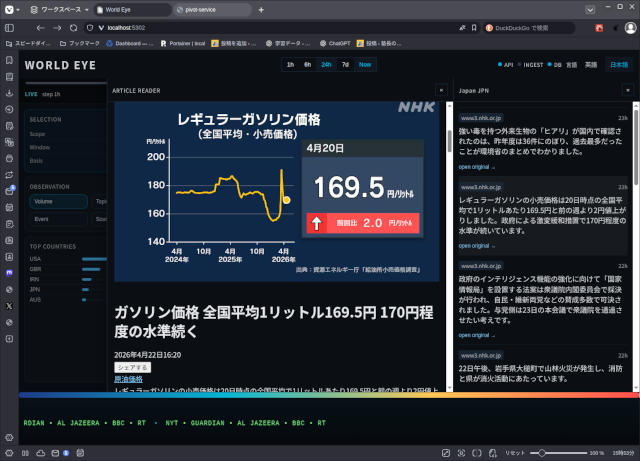This screenshot has height=461, width=640.
Task: Select the Volume observation option
Action: (x=44, y=201)
